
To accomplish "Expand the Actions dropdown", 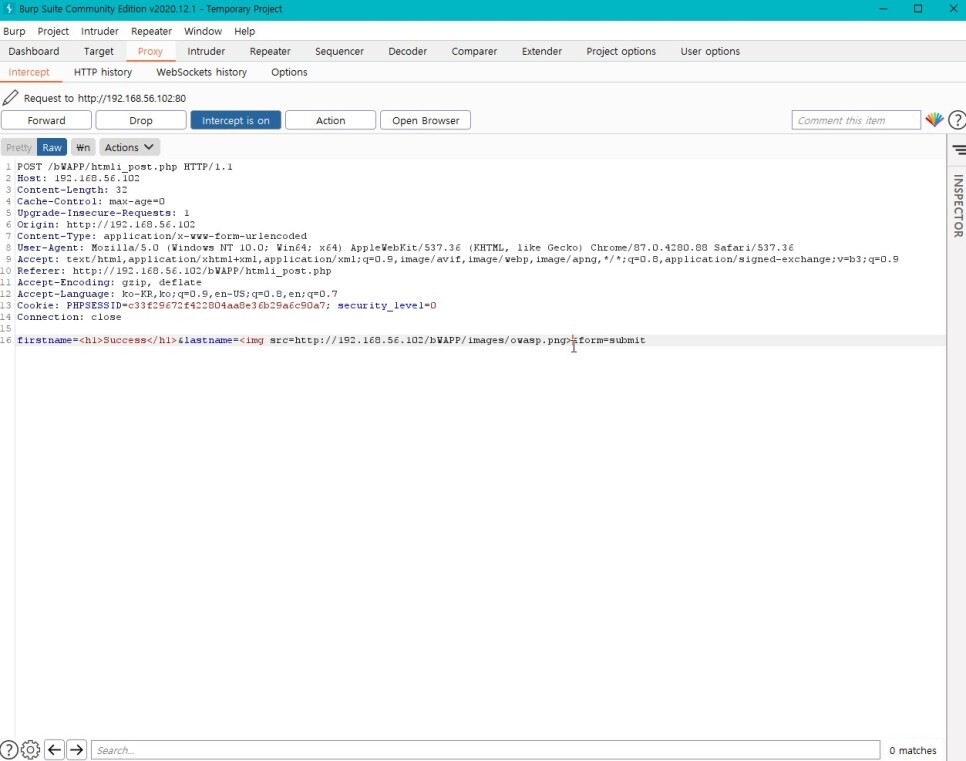I will (129, 147).
